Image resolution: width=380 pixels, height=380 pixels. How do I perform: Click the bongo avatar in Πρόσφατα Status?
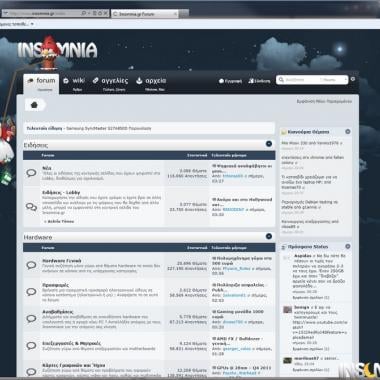click(x=287, y=310)
